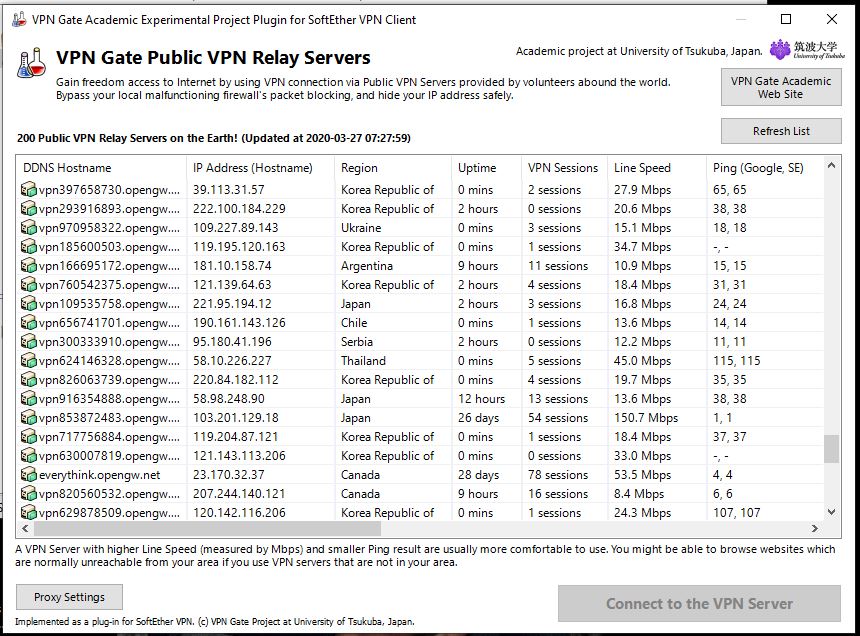
Task: Click server icon for vpn970958322 row
Action: click(x=29, y=228)
